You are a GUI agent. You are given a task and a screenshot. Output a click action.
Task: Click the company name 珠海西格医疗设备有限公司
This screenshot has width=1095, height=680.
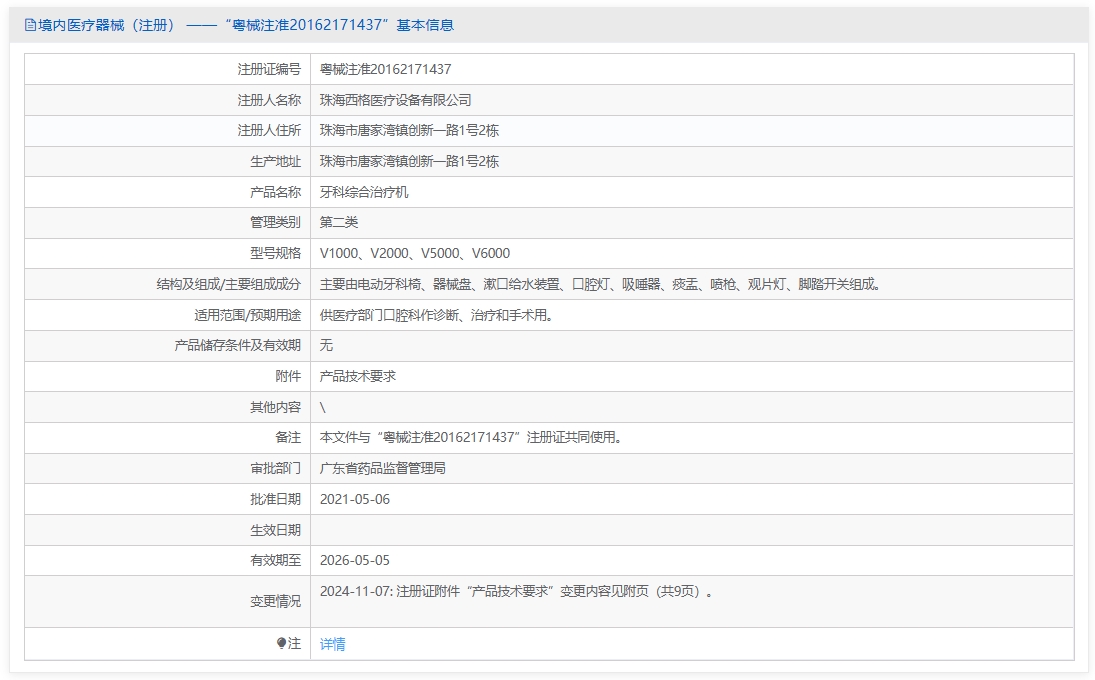[x=395, y=100]
